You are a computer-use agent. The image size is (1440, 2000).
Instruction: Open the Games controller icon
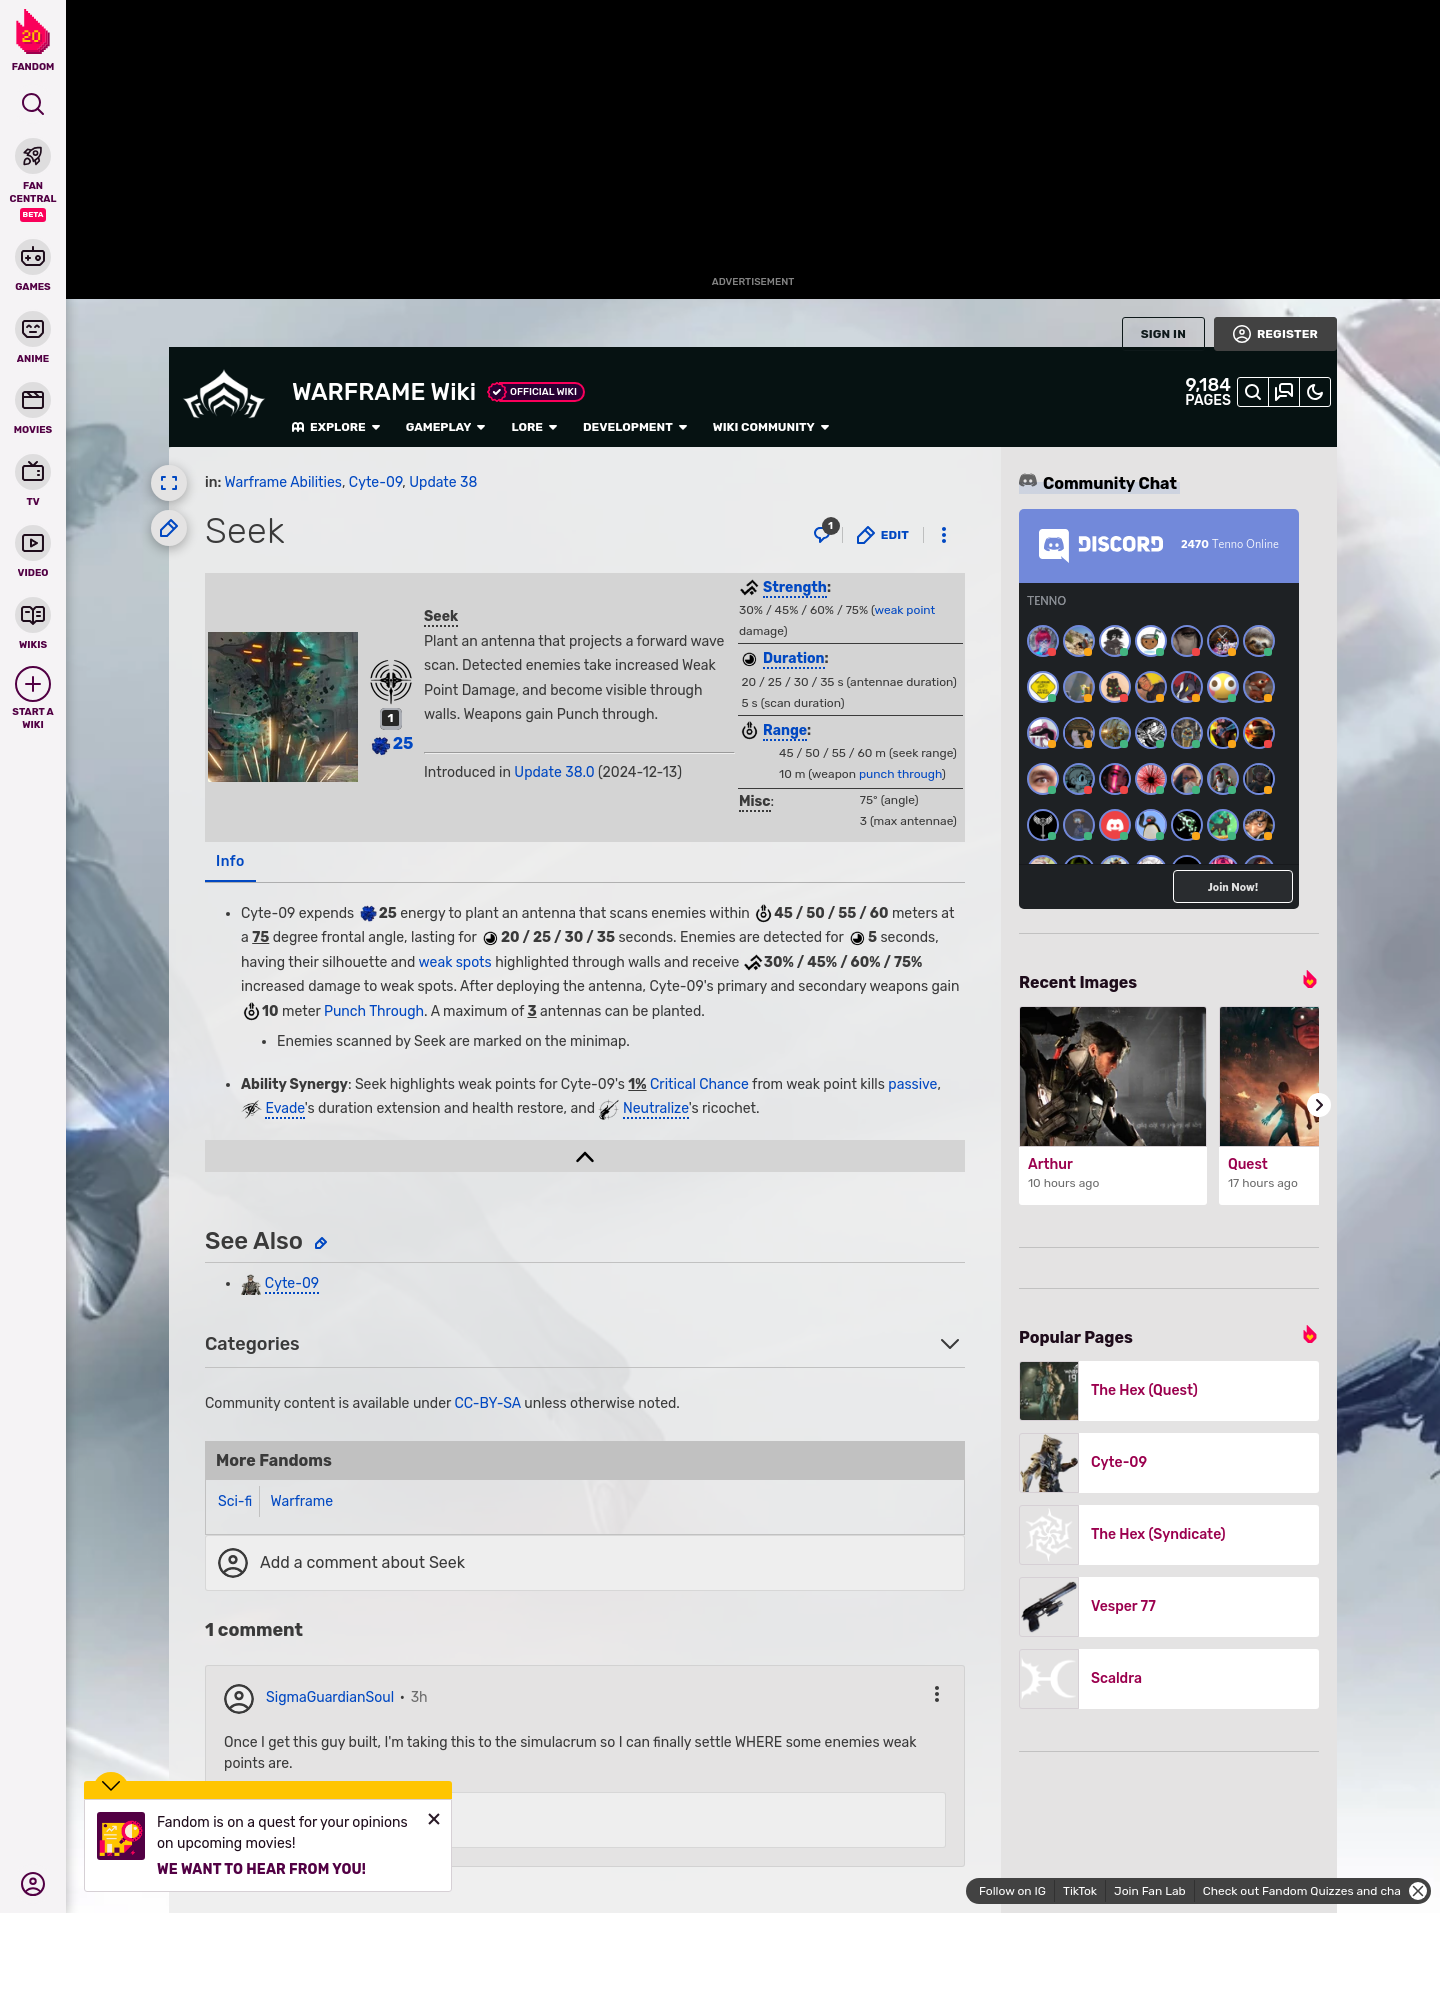click(x=33, y=257)
